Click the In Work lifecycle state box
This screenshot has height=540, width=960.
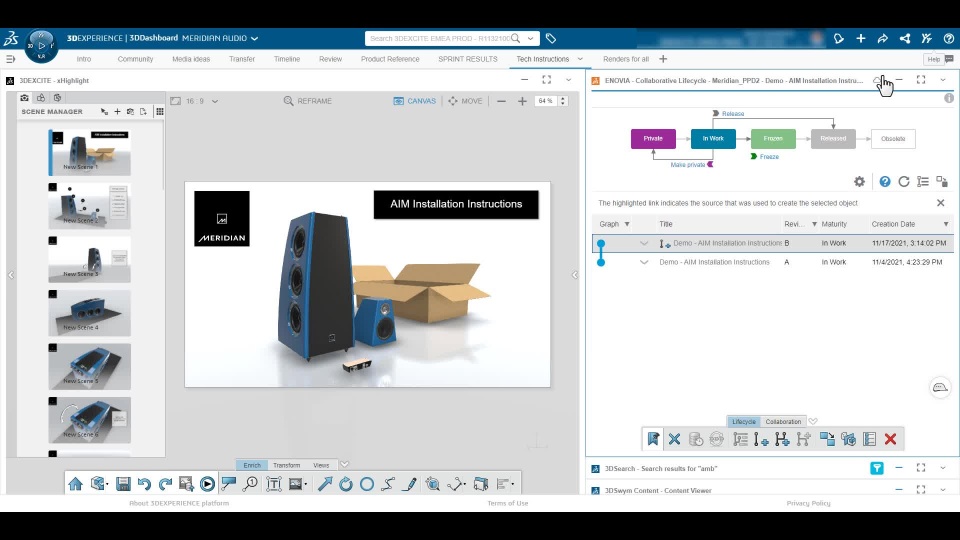(x=713, y=138)
